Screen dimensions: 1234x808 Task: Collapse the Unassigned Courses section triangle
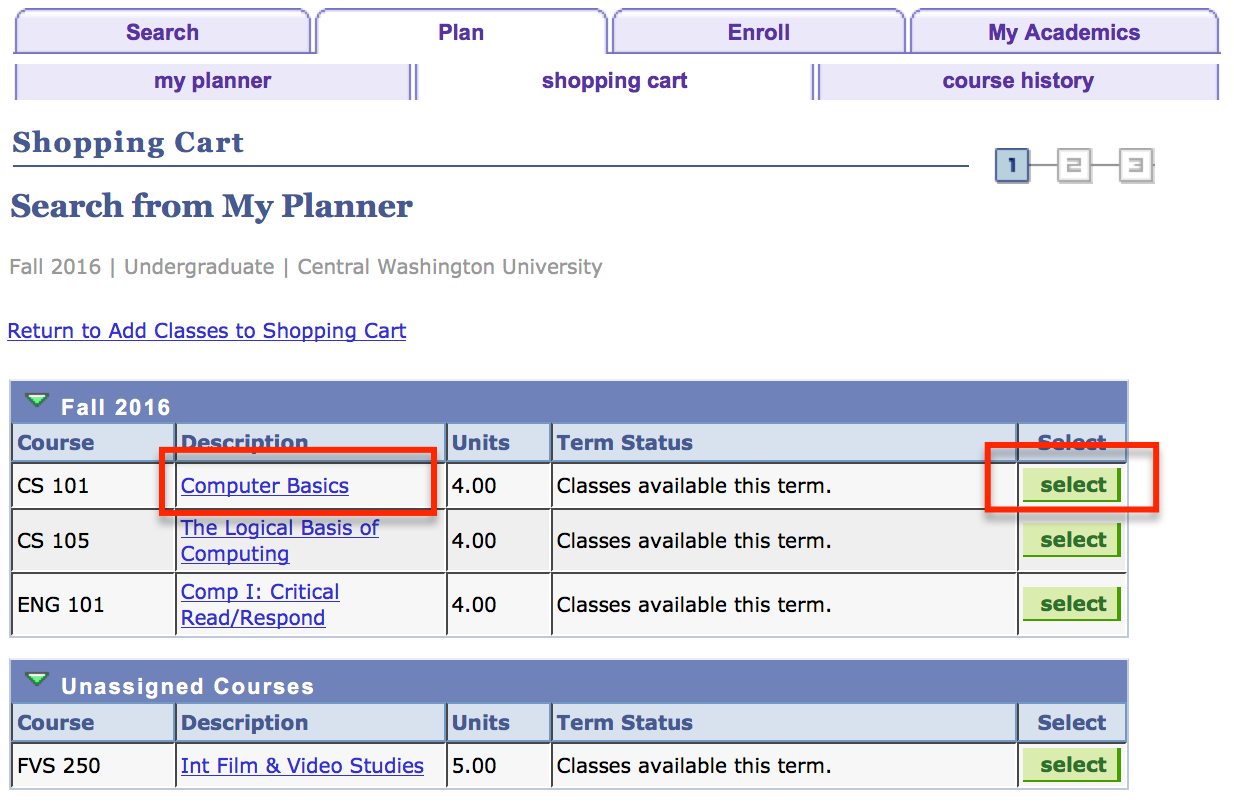click(37, 681)
